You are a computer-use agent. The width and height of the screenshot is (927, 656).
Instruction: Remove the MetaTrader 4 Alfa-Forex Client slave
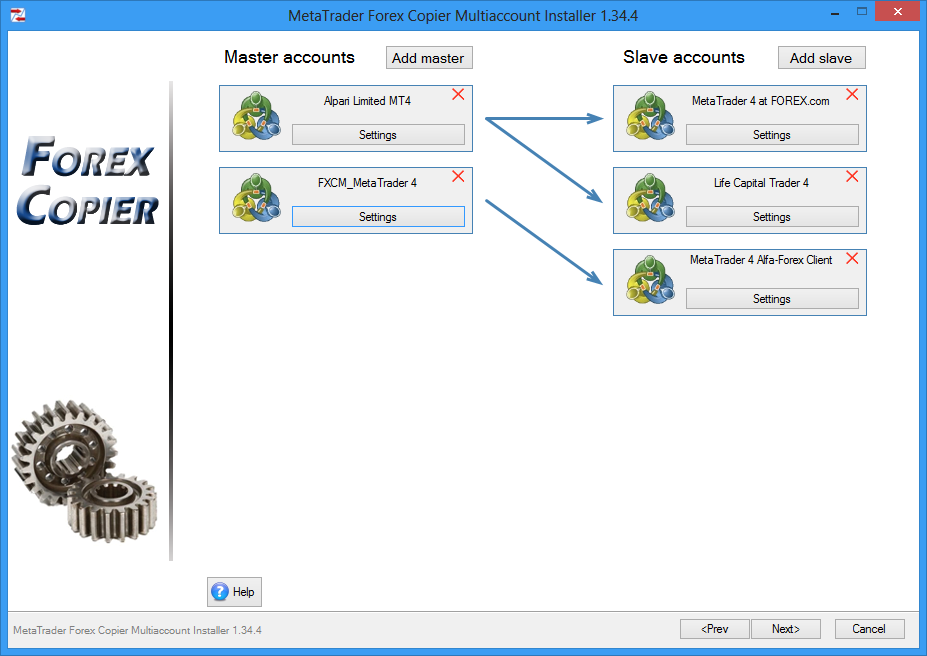tap(852, 259)
